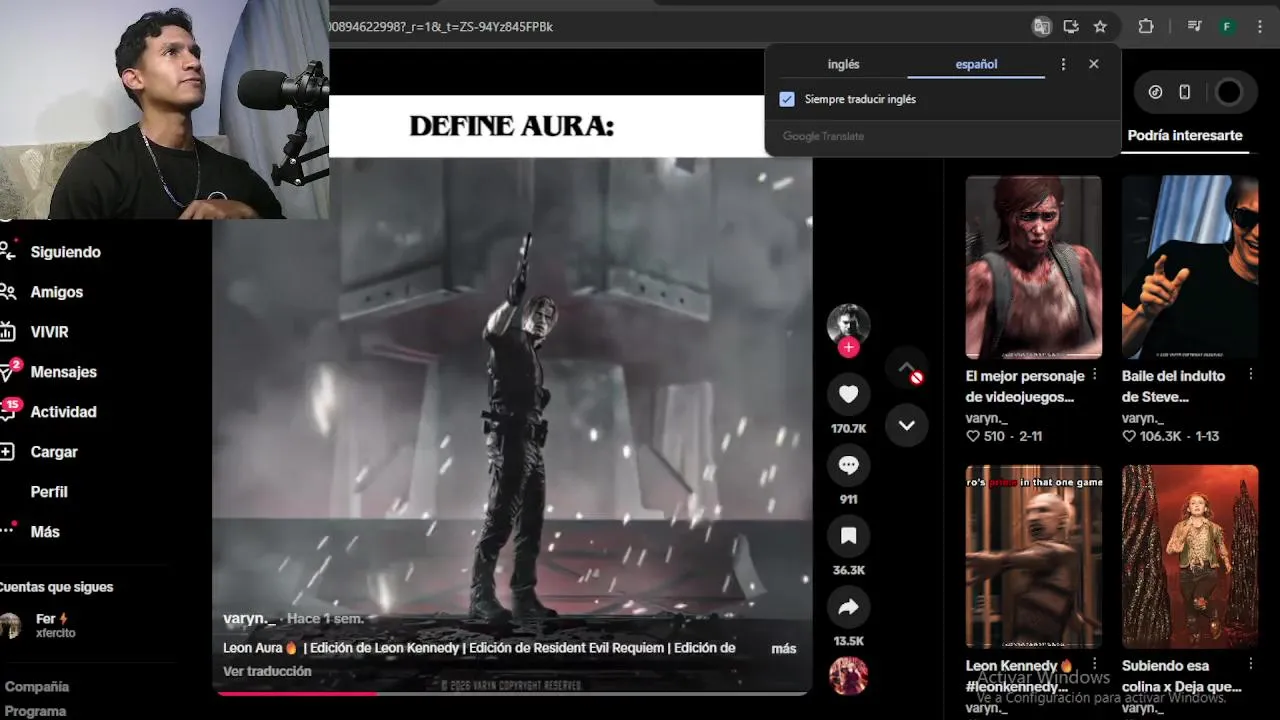
Task: Click the phone app icon at top right
Action: [x=1184, y=92]
